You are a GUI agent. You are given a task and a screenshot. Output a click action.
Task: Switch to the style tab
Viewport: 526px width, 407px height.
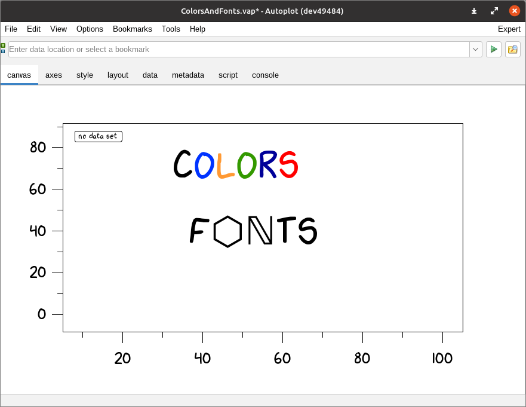point(85,75)
